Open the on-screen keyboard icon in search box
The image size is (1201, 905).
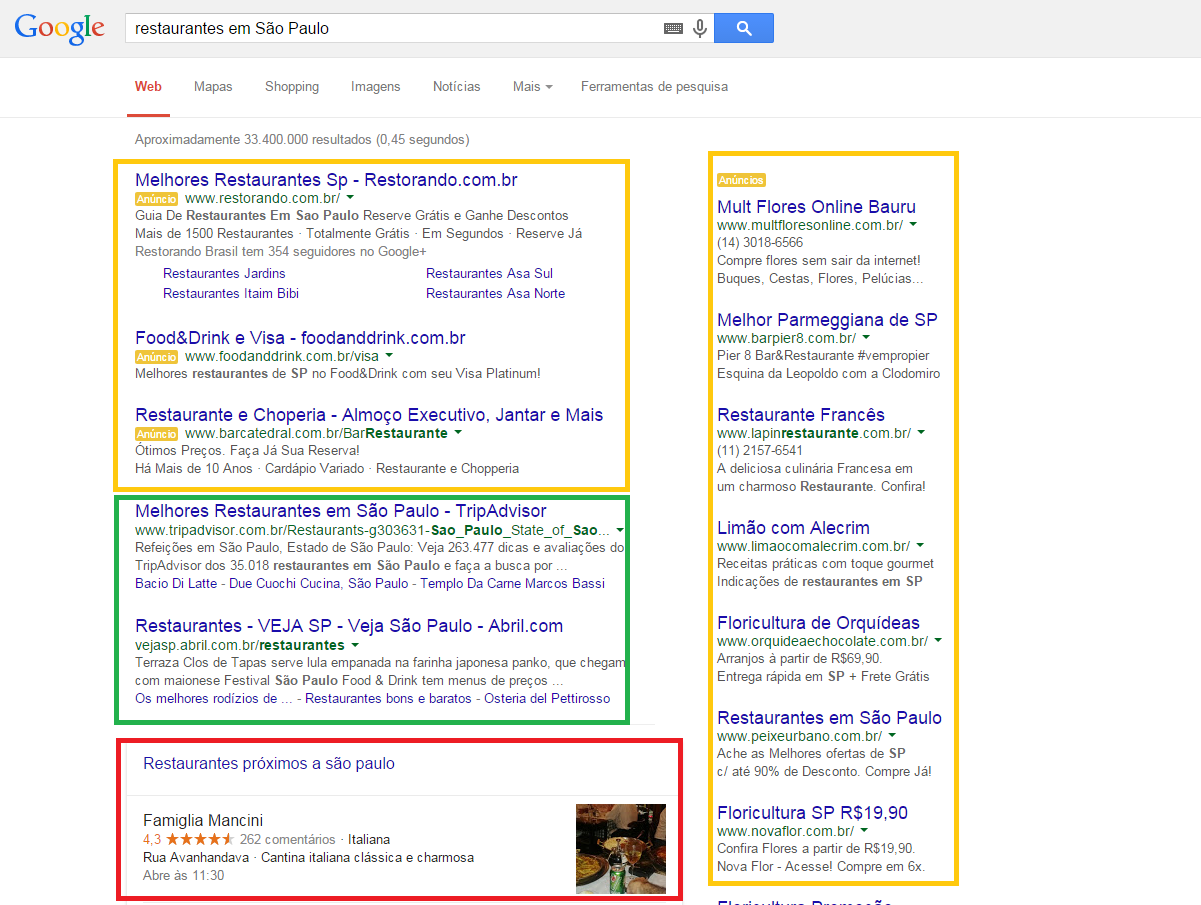click(x=673, y=28)
